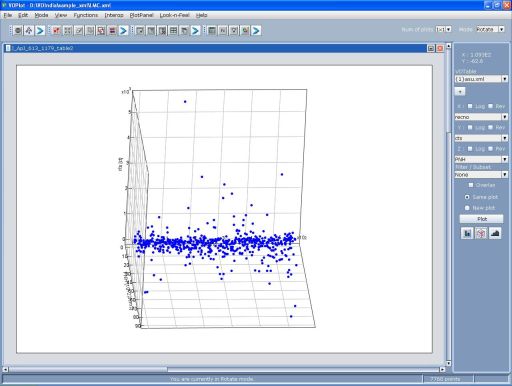Open the View menu

tap(61, 15)
